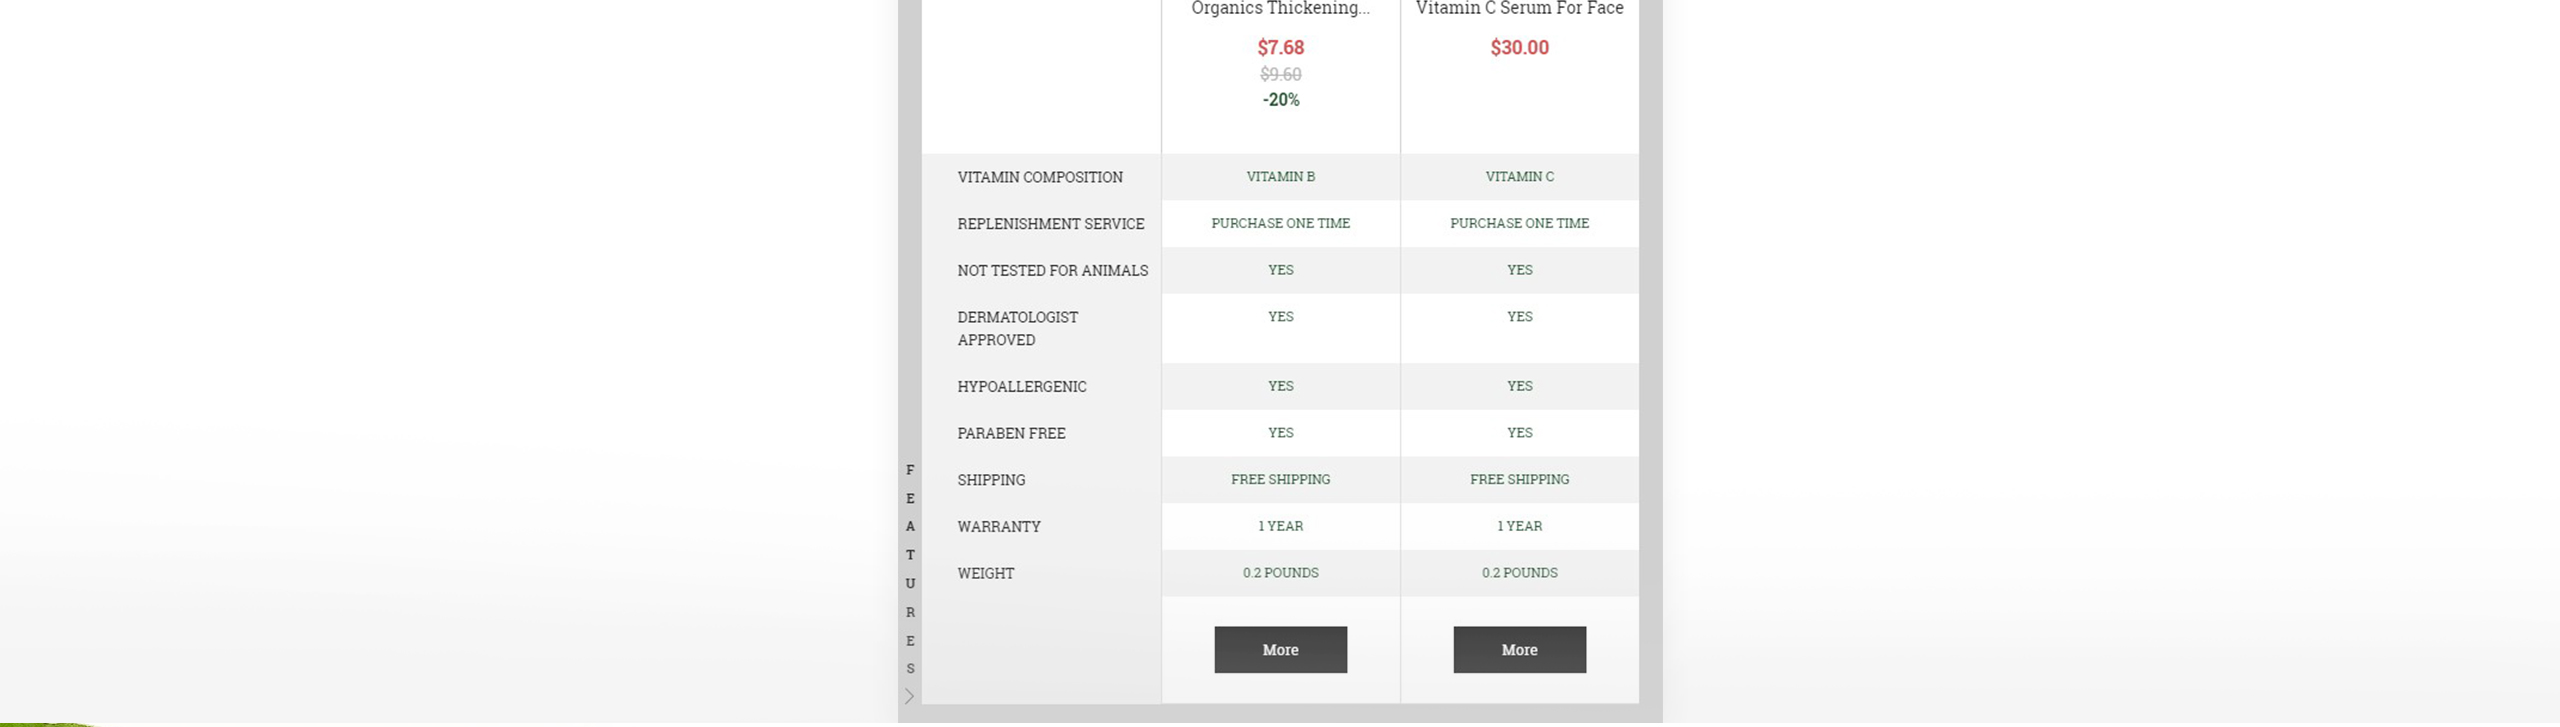Click the Vitamin B cell
Viewport: 2560px width, 727px height.
point(1280,177)
